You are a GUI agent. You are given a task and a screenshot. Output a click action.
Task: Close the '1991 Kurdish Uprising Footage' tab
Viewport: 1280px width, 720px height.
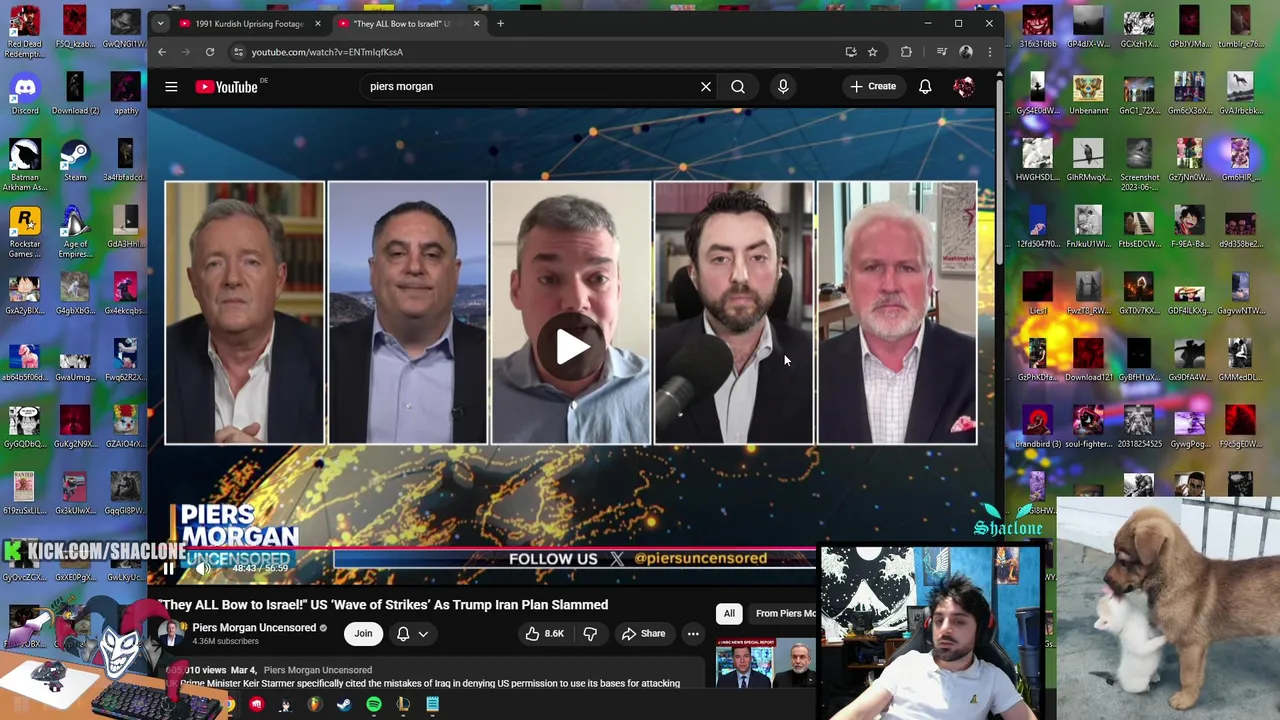click(x=318, y=23)
